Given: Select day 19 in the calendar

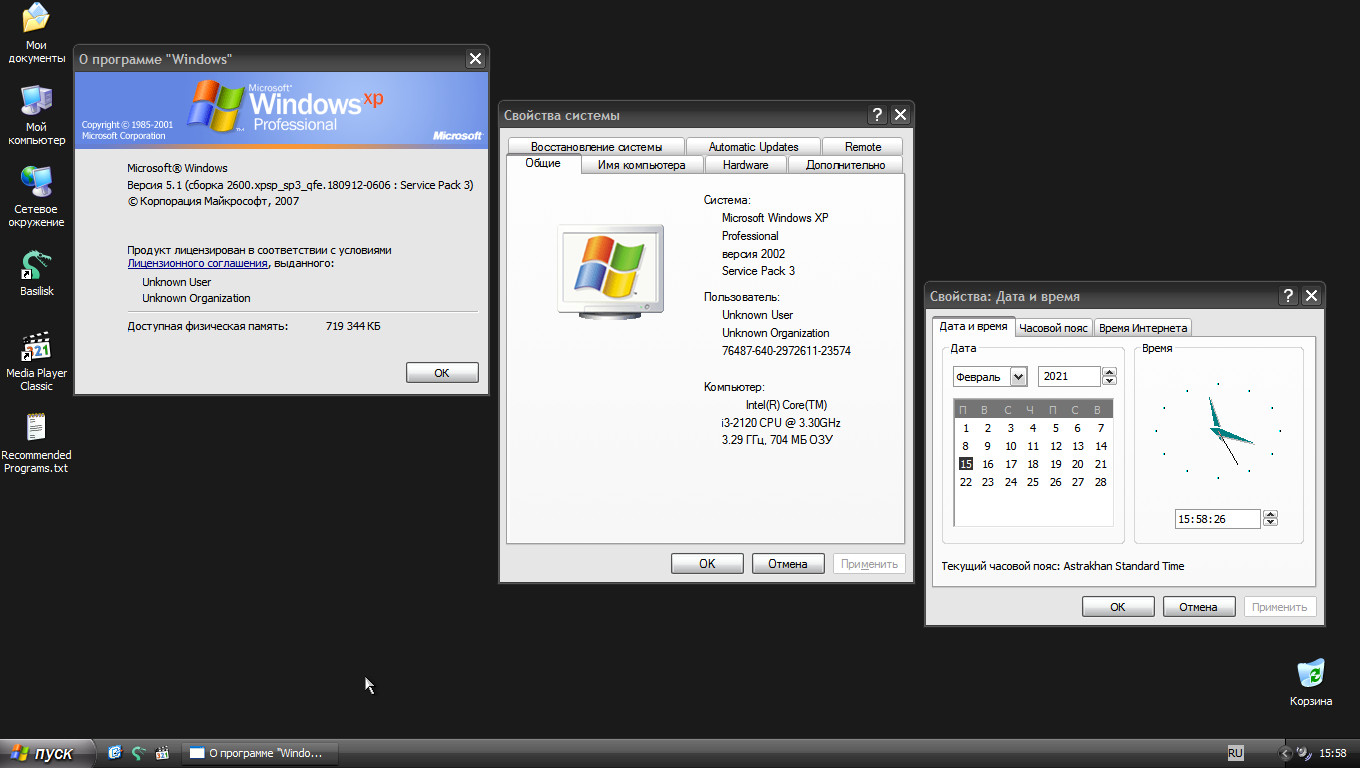Looking at the screenshot, I should [1056, 464].
